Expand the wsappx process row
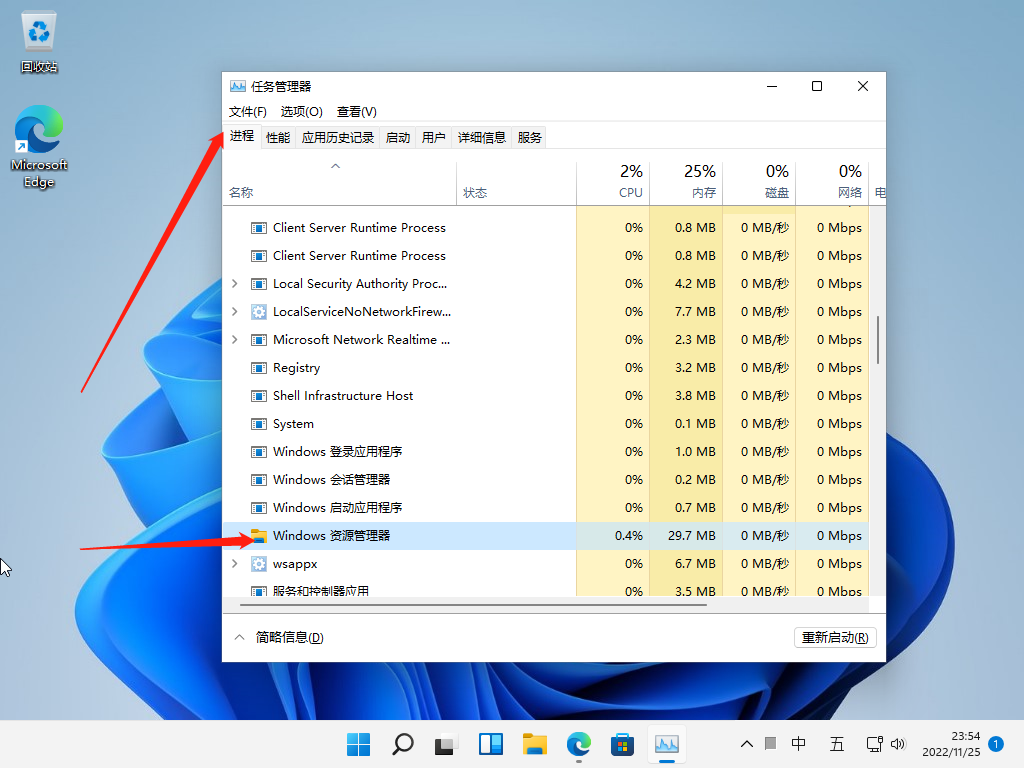The height and width of the screenshot is (768, 1024). [234, 564]
